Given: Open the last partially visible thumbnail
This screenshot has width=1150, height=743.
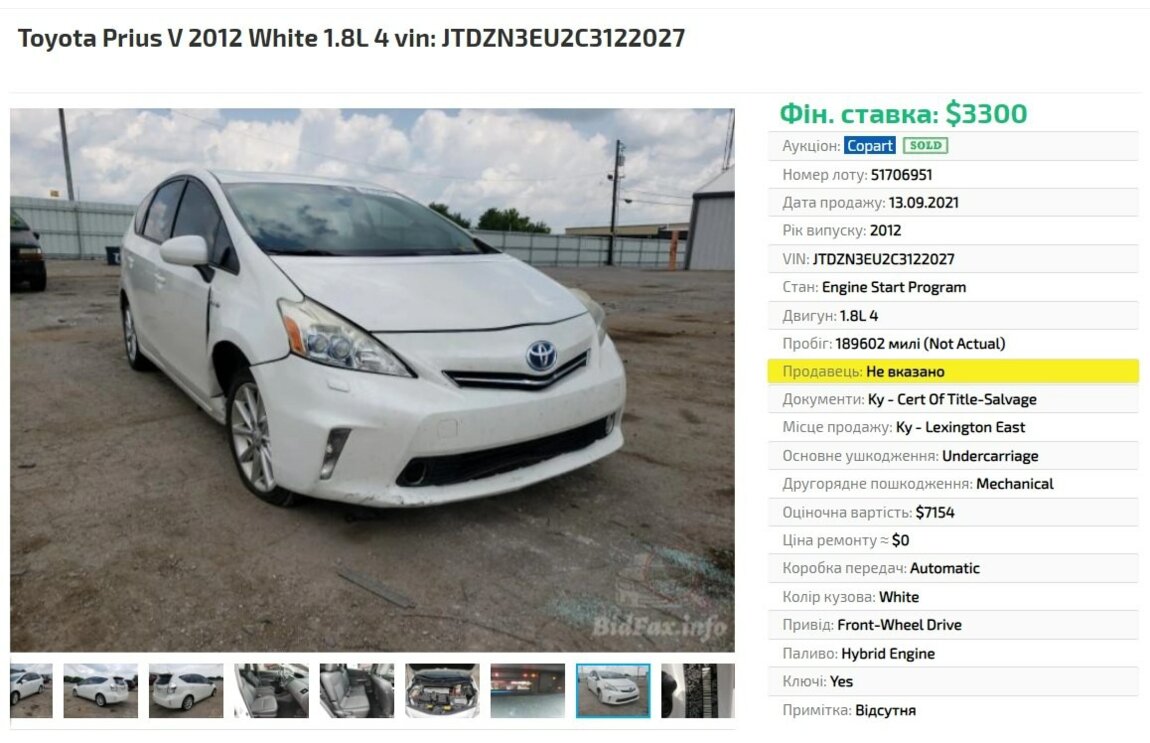Looking at the screenshot, I should [697, 690].
